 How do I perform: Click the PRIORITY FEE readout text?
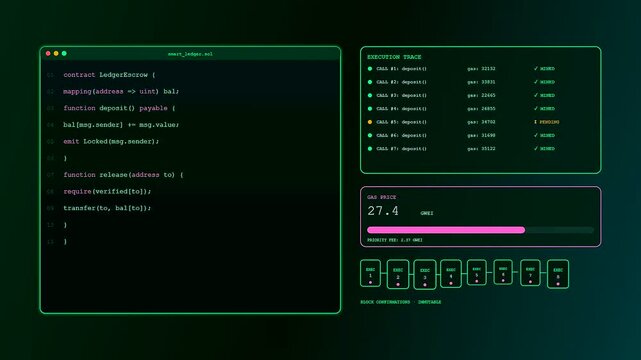coord(394,240)
